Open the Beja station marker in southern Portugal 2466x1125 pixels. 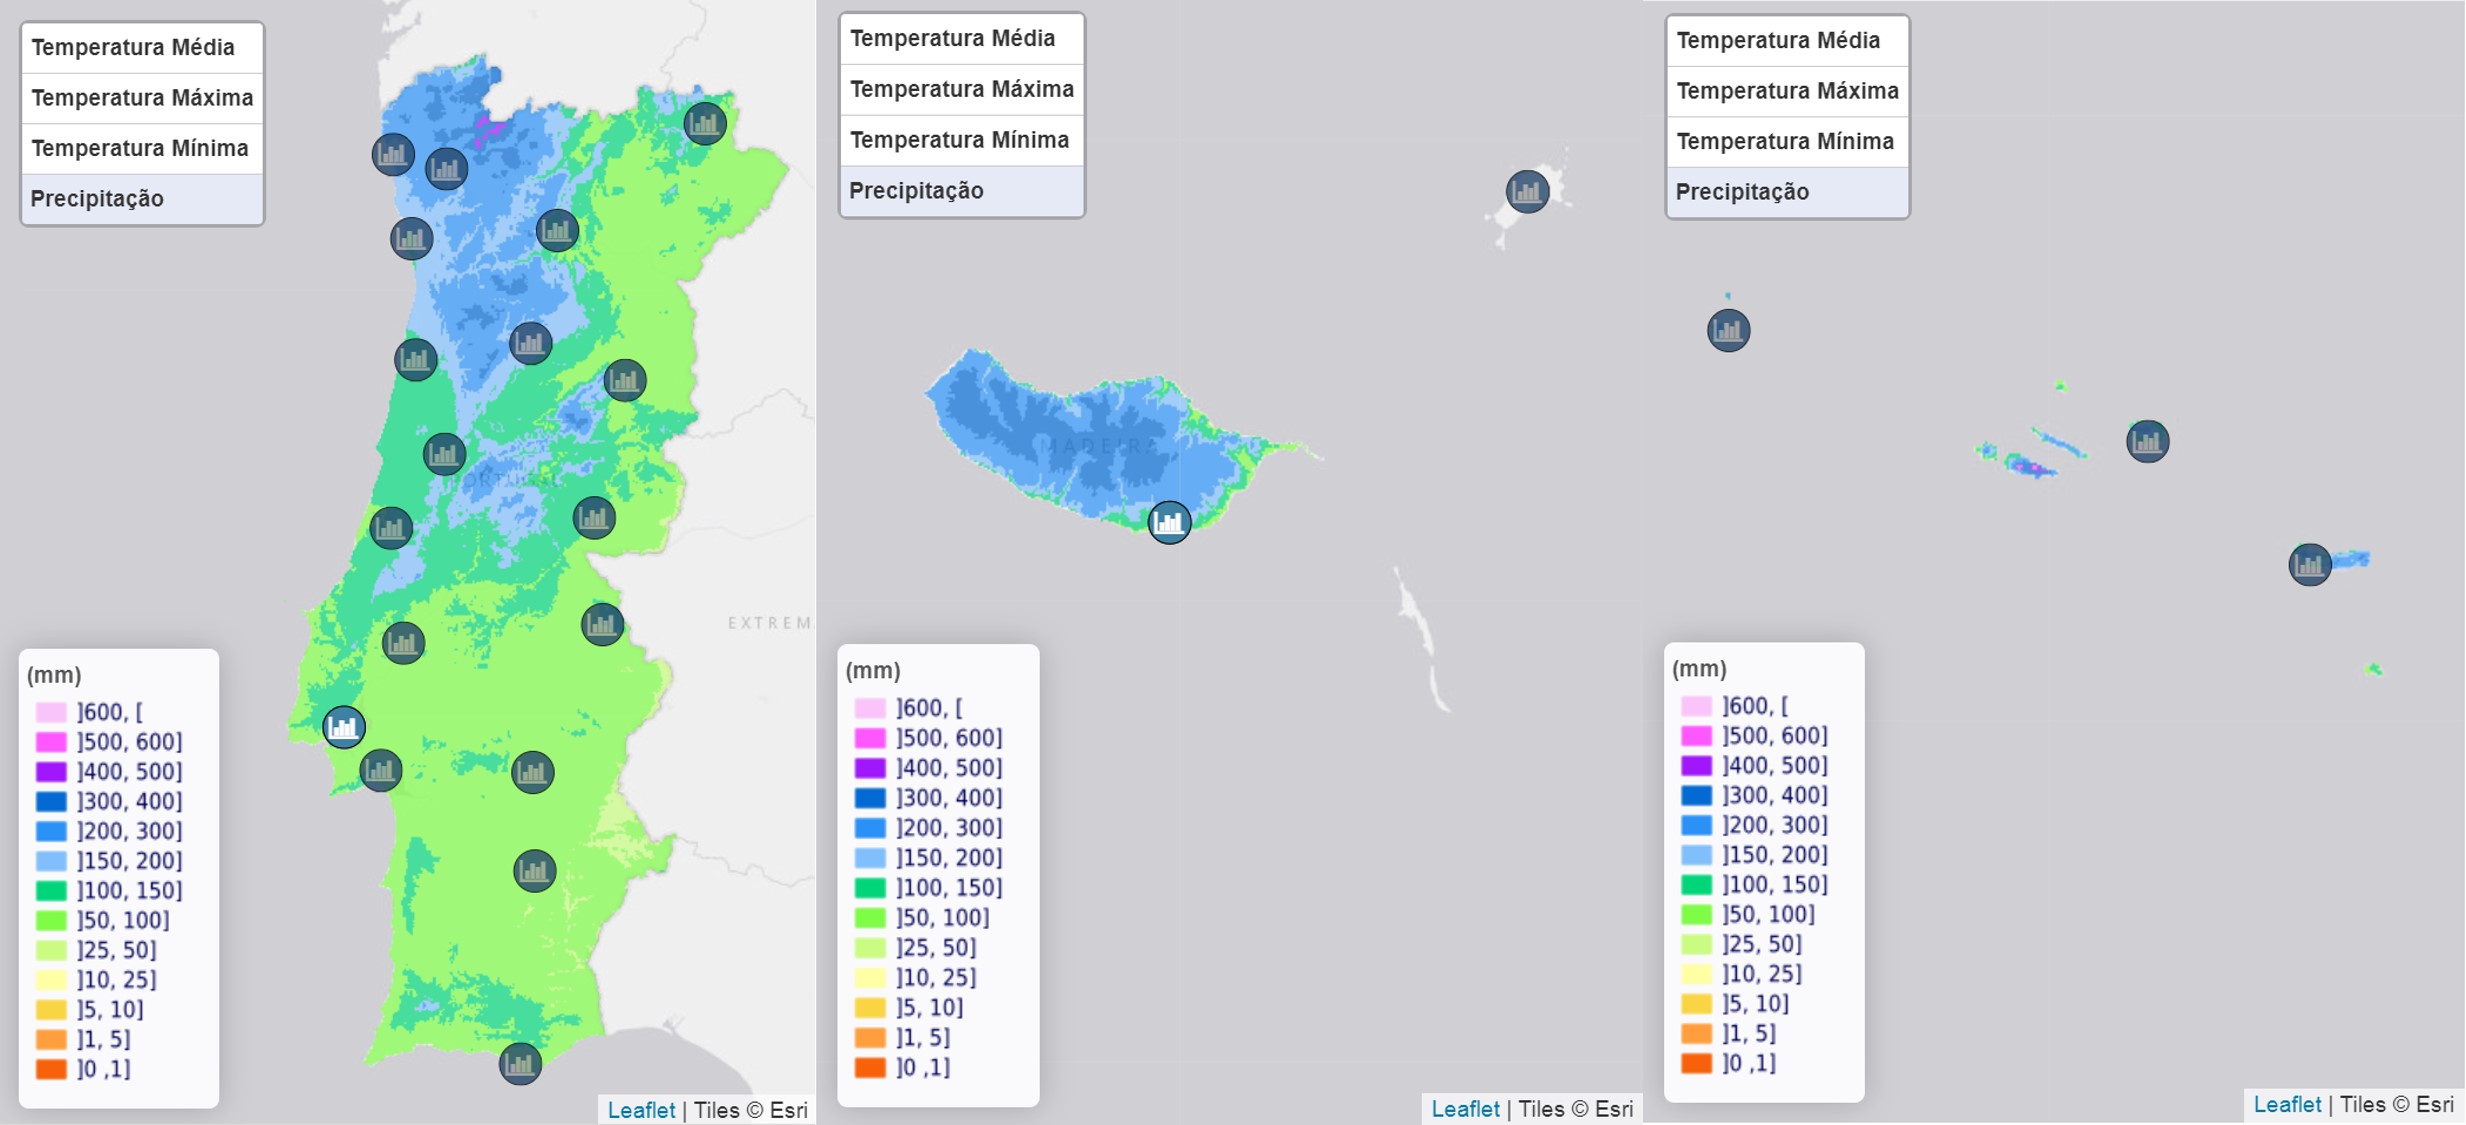[x=534, y=871]
